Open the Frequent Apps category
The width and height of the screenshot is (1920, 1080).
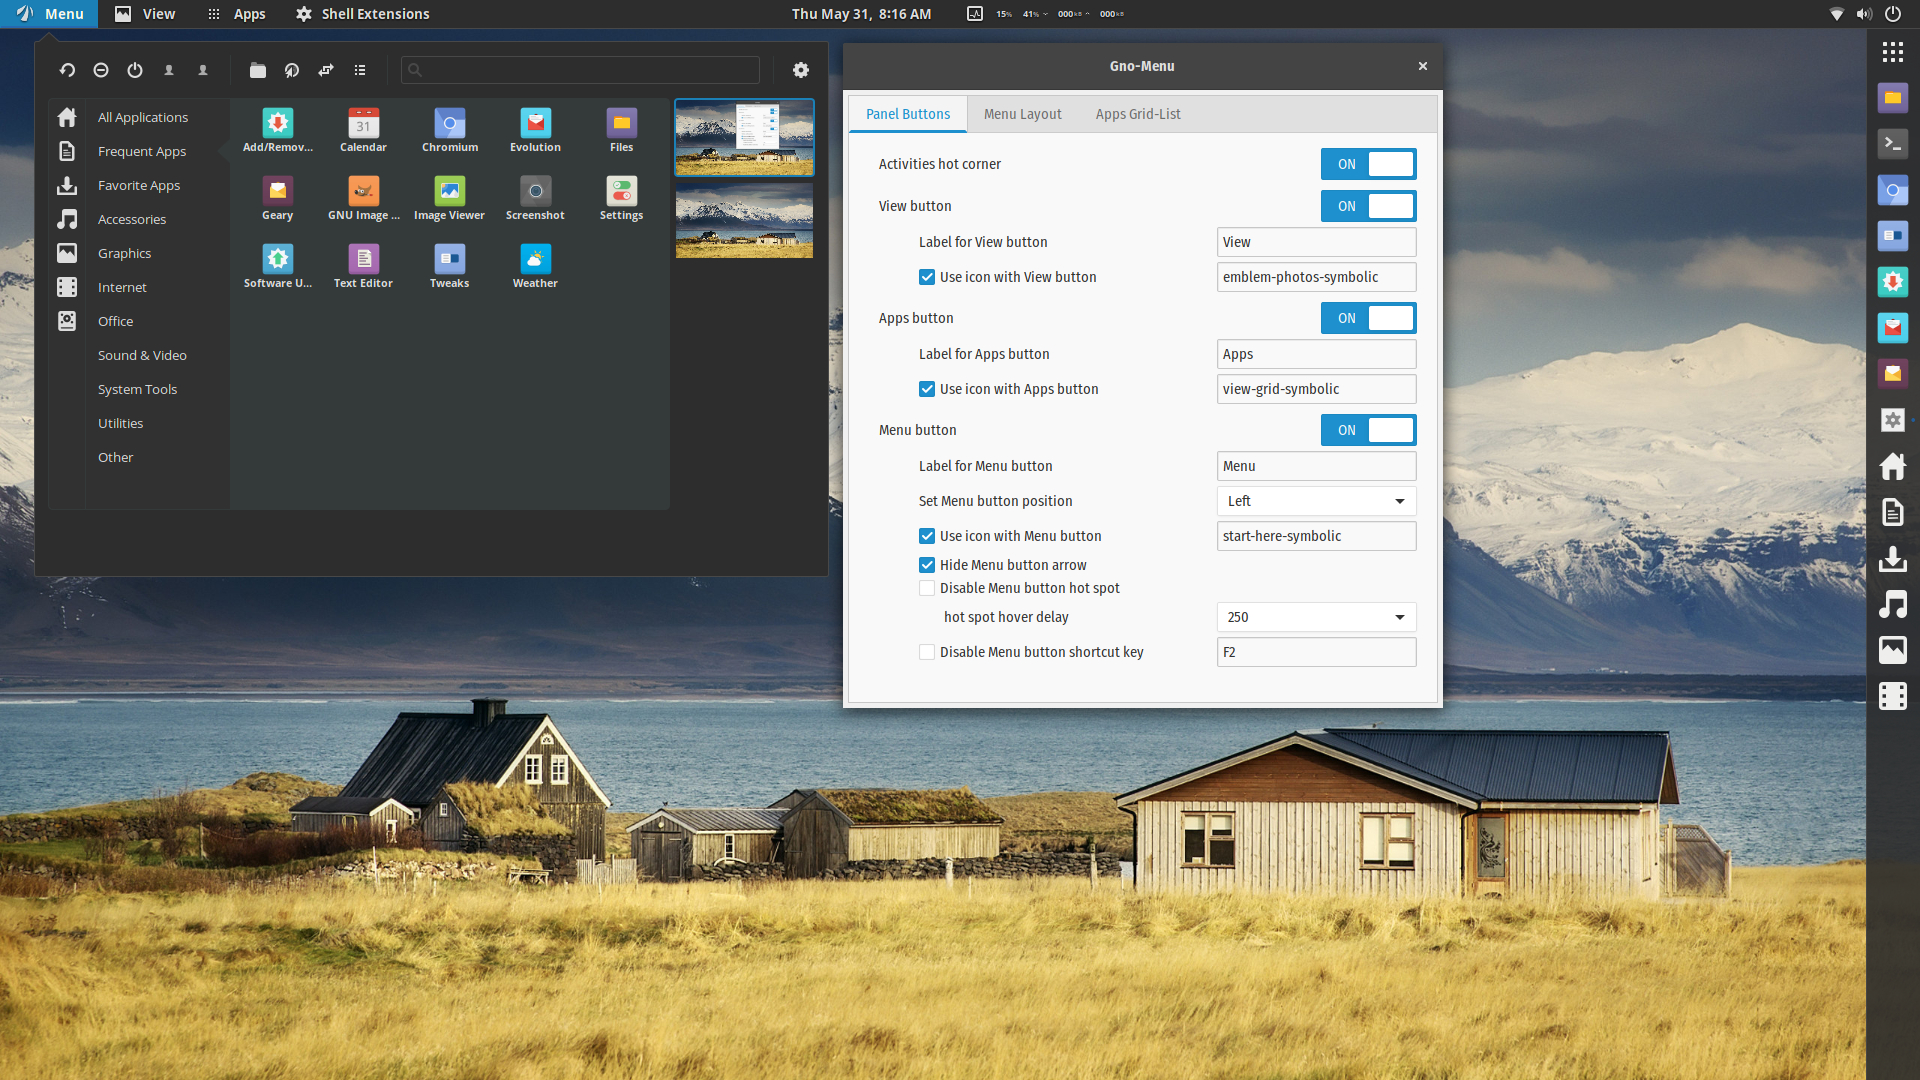(x=140, y=150)
